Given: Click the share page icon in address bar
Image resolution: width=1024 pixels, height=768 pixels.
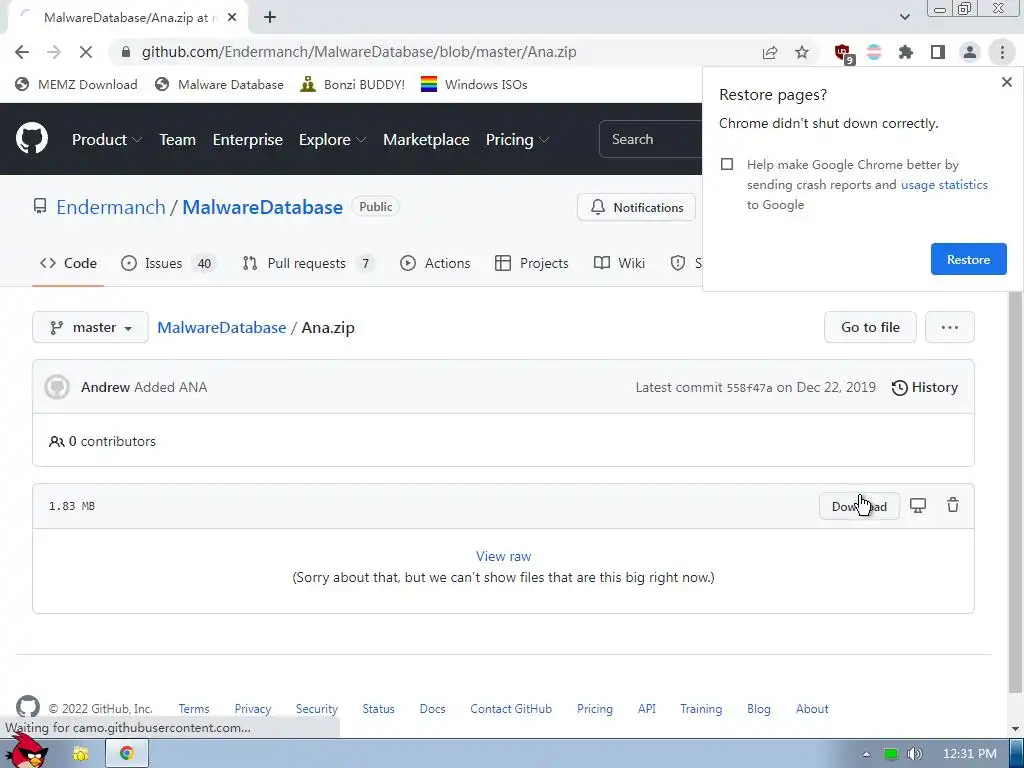Looking at the screenshot, I should [770, 52].
